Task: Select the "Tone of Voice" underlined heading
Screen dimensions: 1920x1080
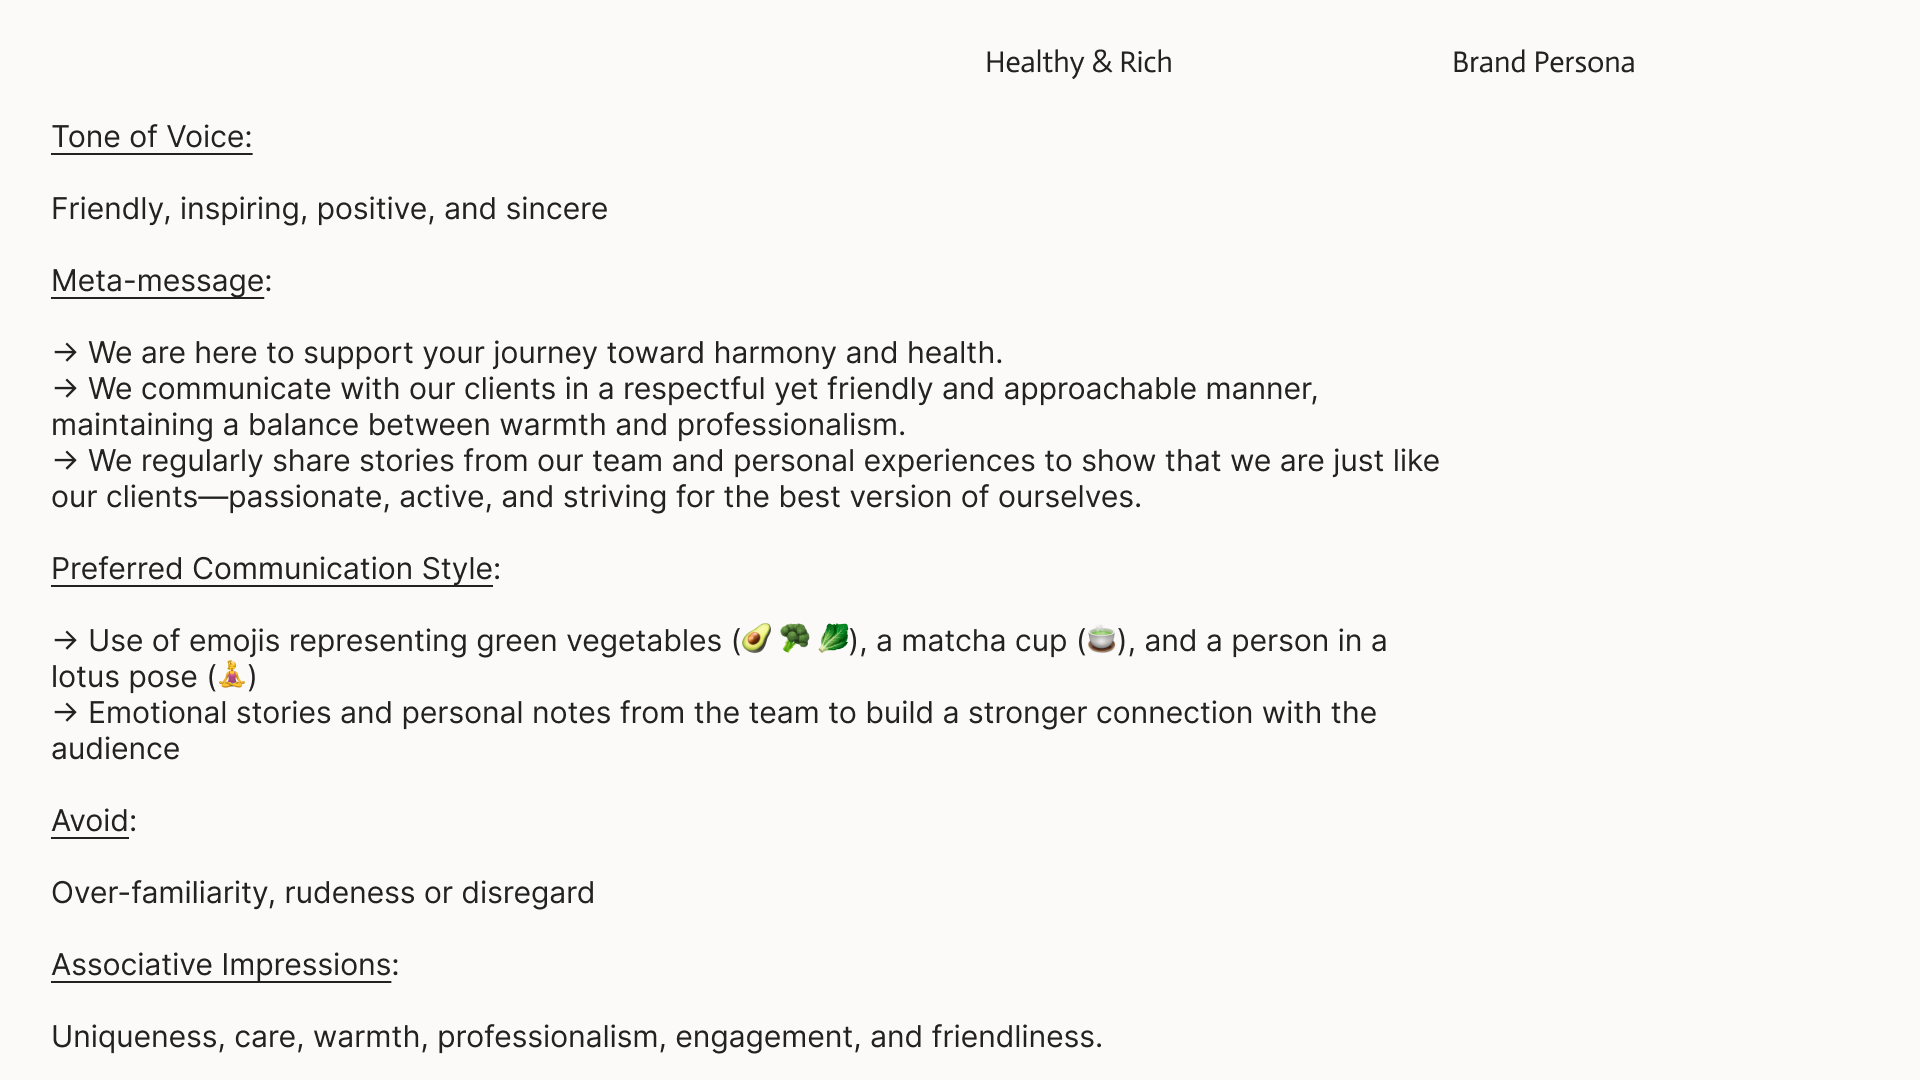Action: [x=151, y=137]
